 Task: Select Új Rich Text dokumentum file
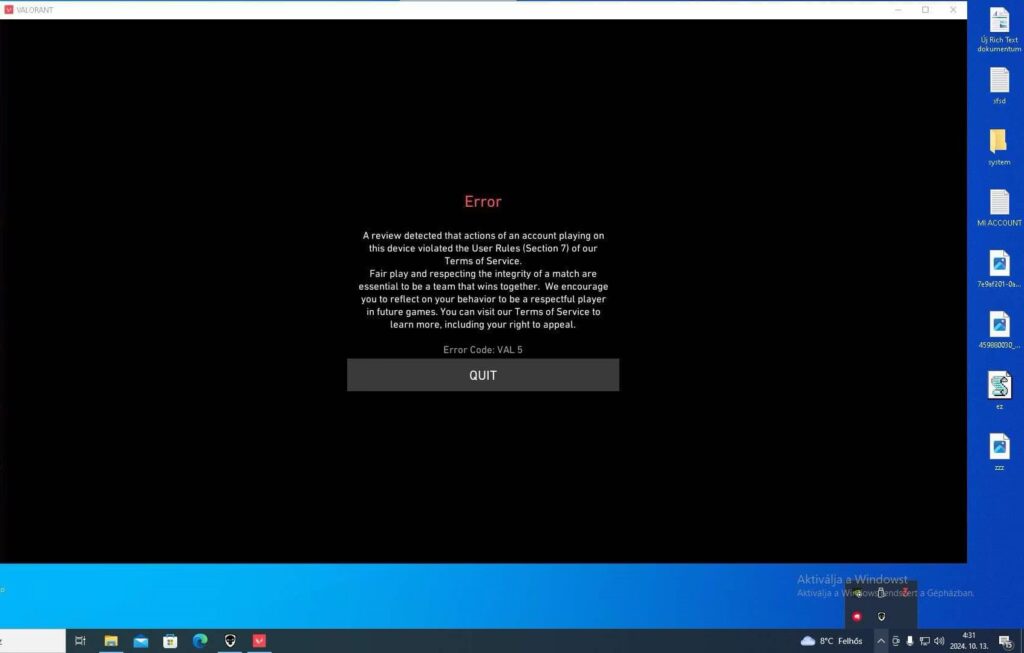pos(999,30)
